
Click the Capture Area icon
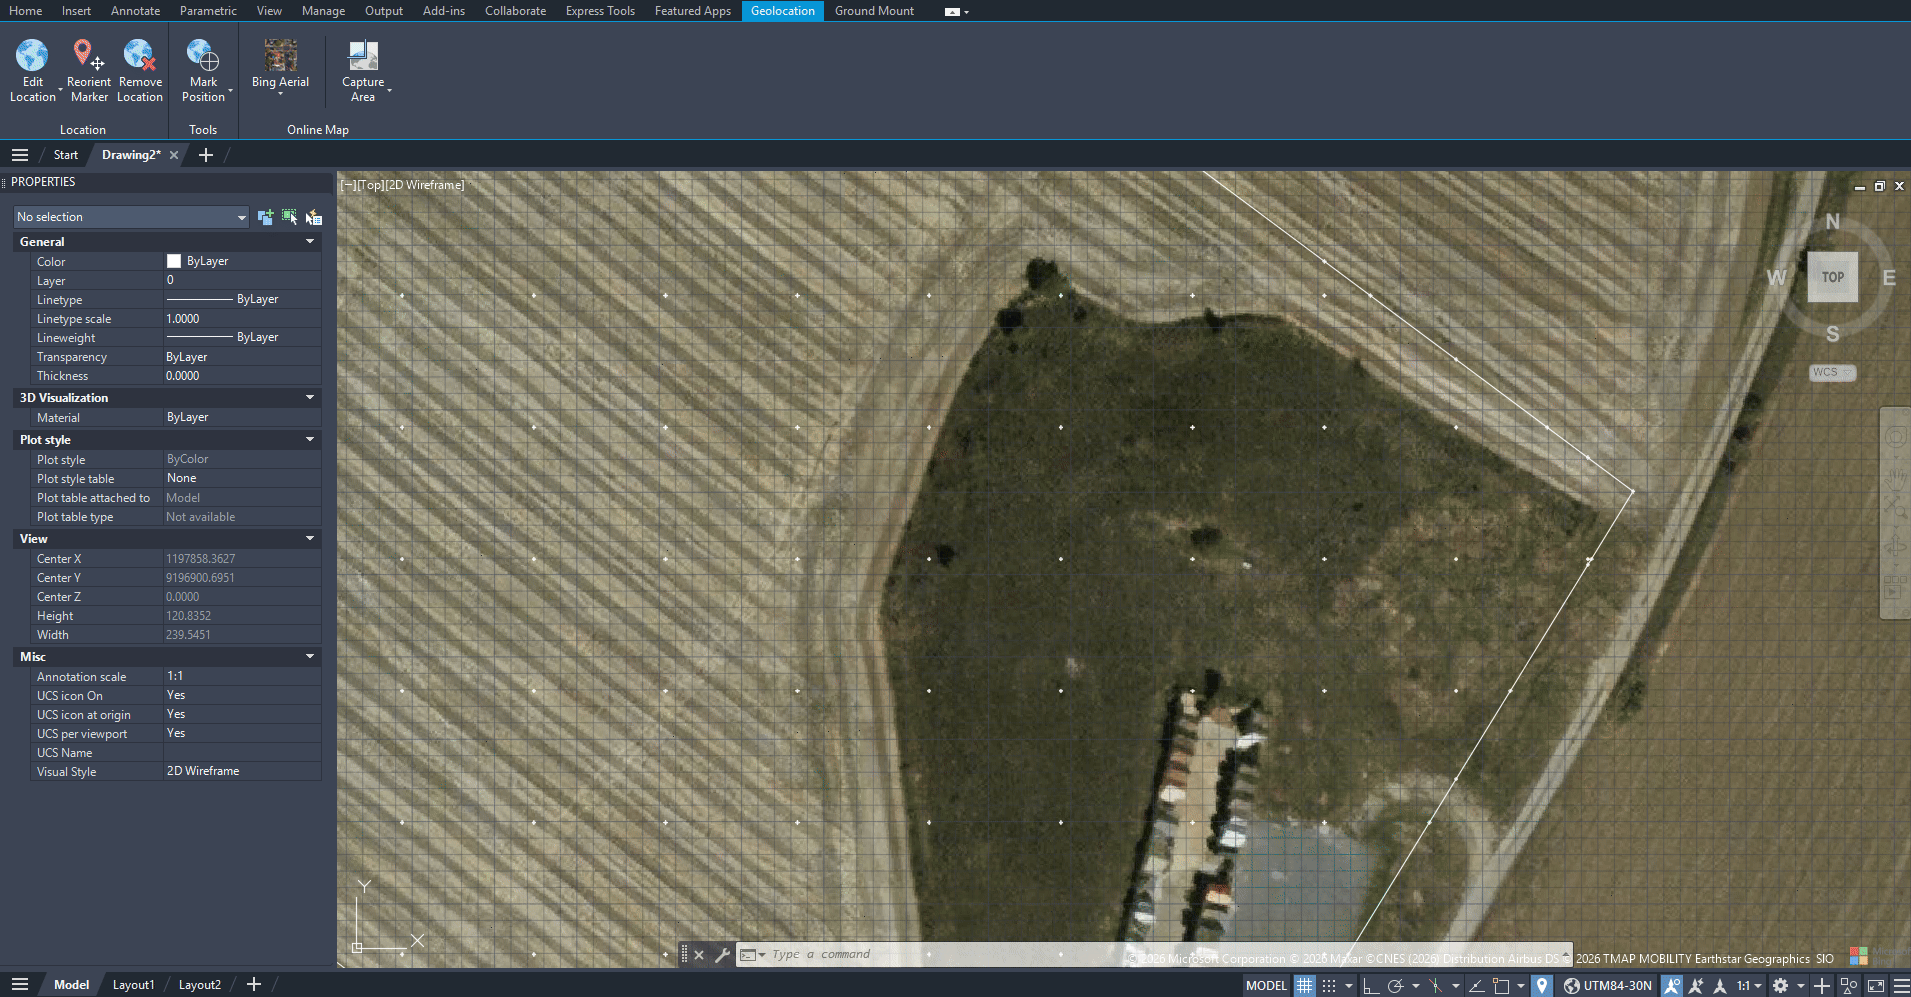[362, 56]
